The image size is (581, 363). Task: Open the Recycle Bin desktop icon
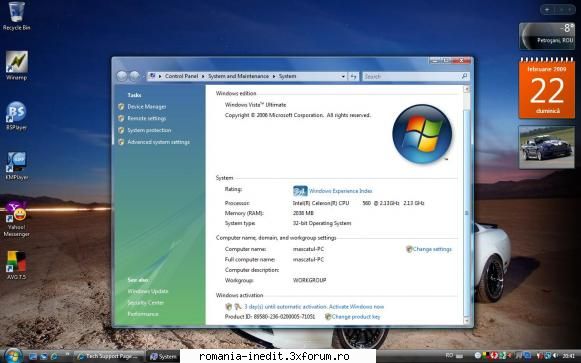tap(16, 16)
